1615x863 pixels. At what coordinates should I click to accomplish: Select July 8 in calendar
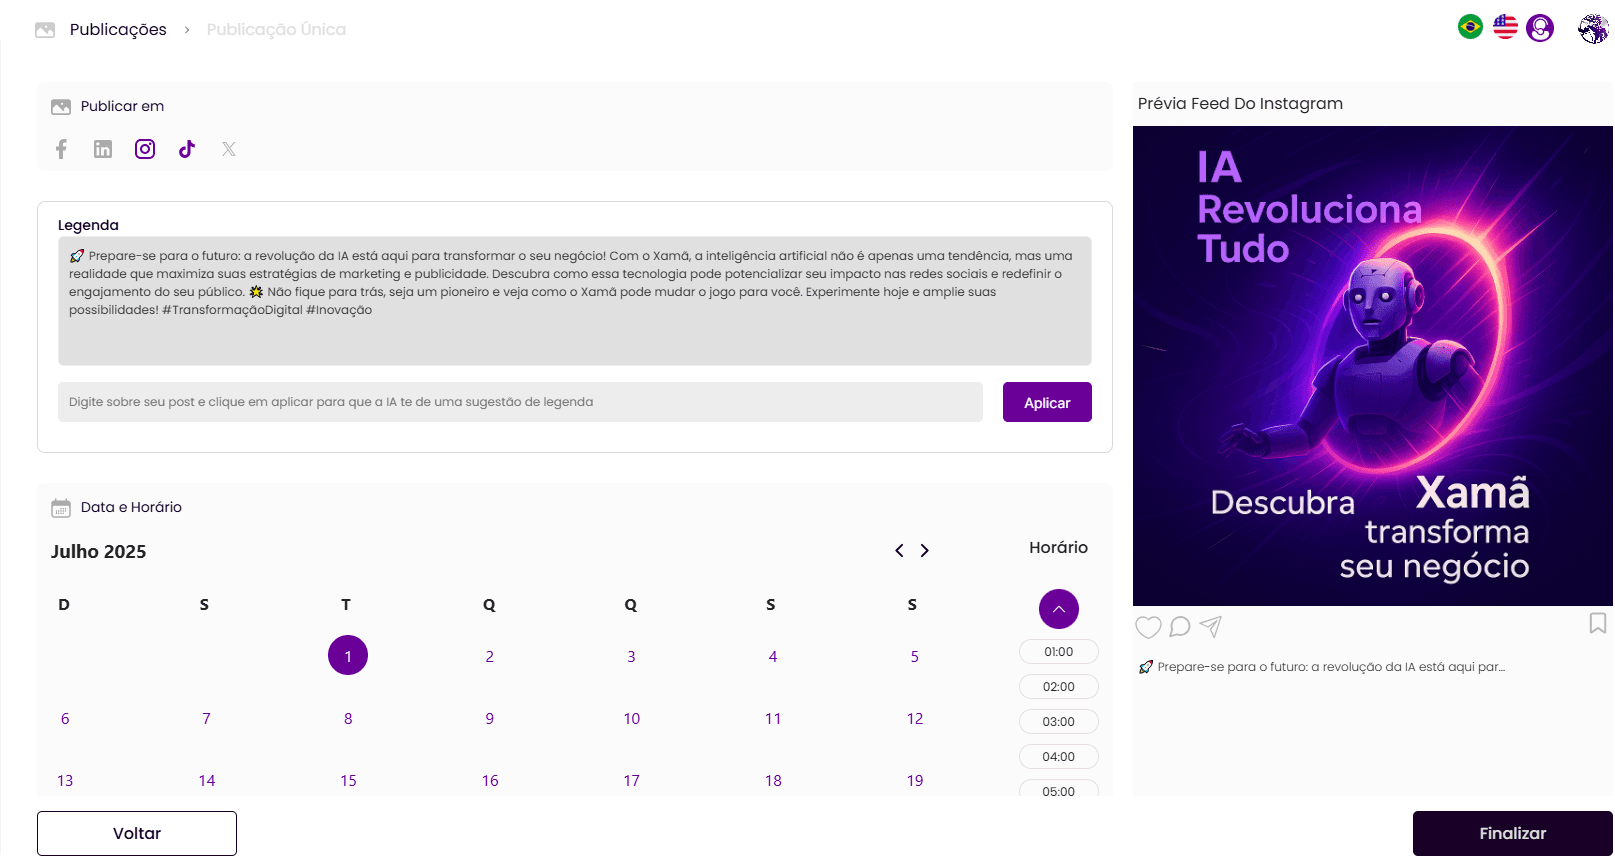(348, 719)
